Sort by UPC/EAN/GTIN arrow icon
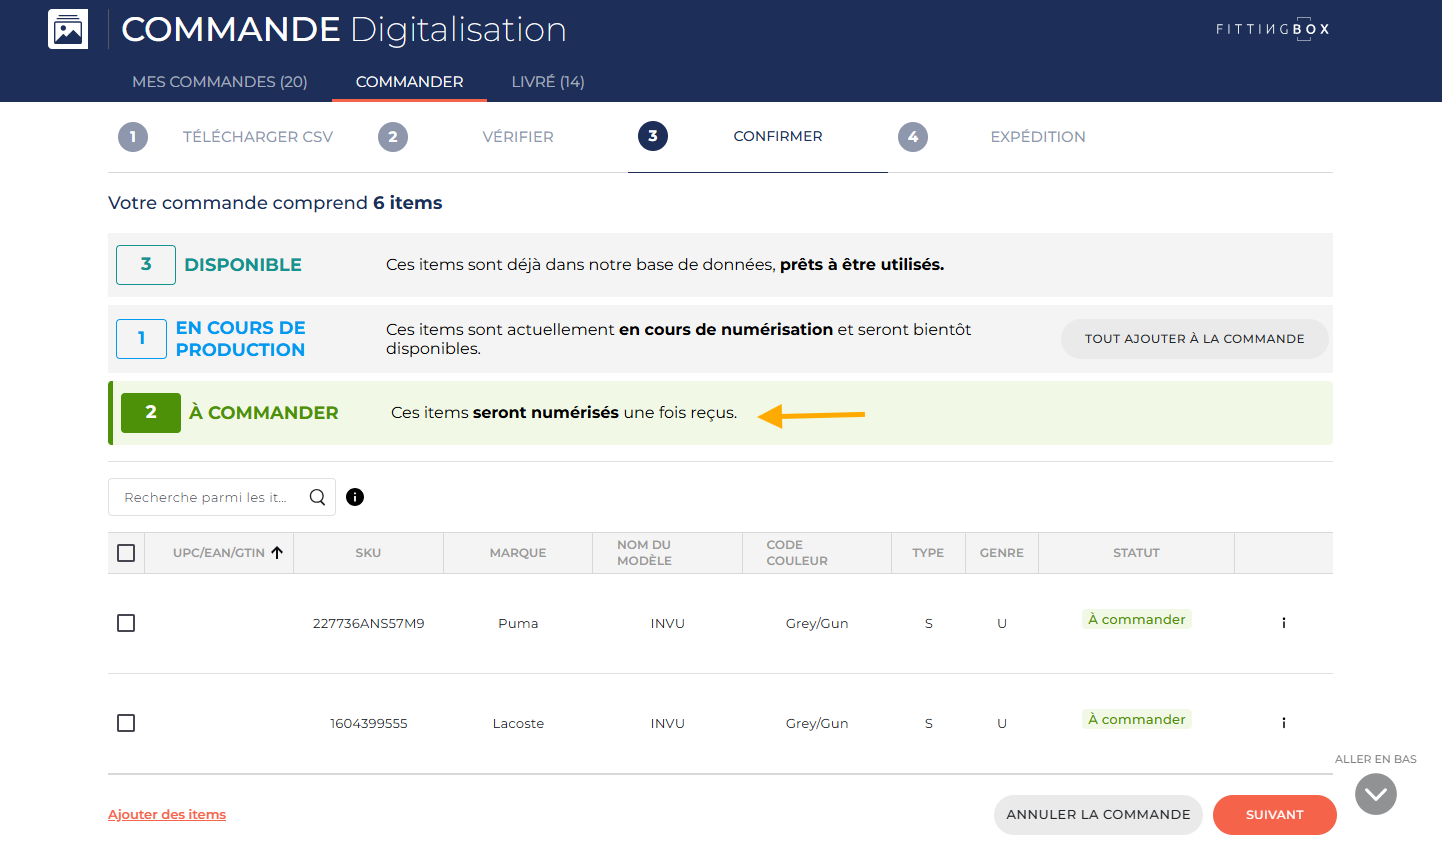Image resolution: width=1442 pixels, height=842 pixels. (277, 552)
